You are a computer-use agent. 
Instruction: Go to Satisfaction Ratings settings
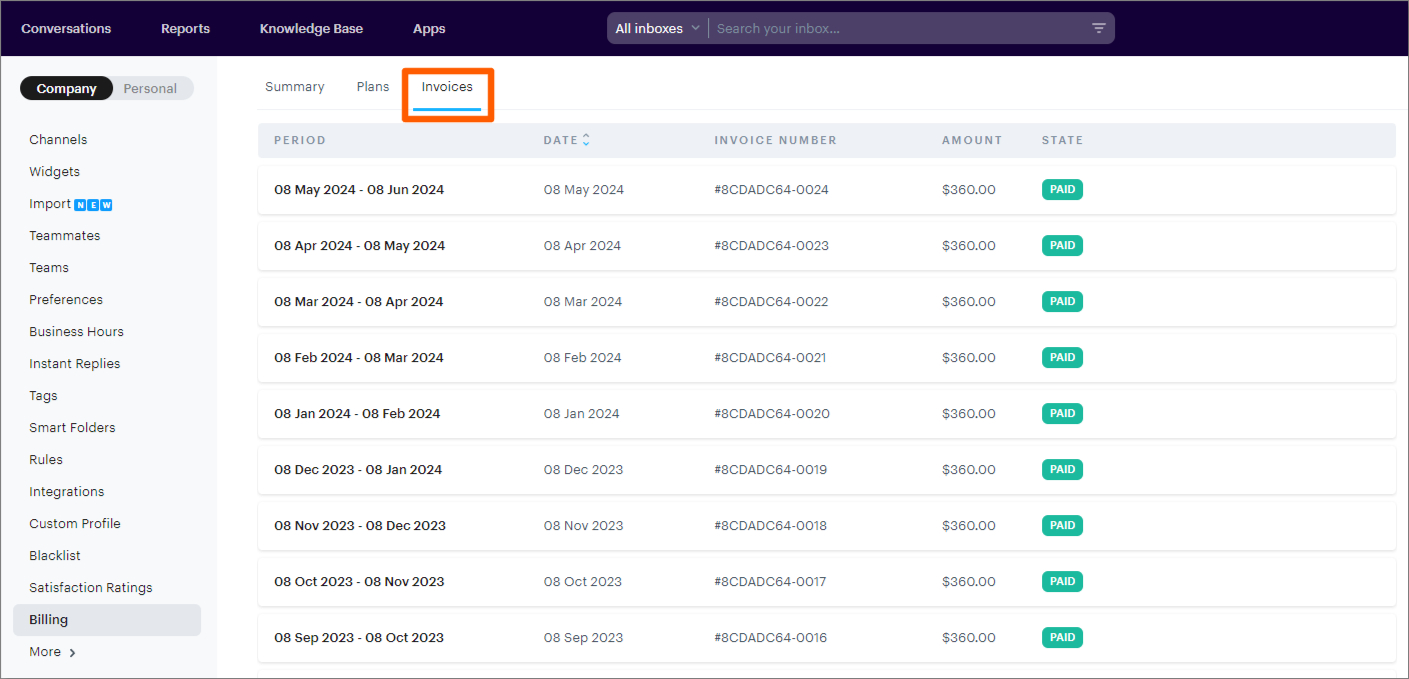[91, 588]
